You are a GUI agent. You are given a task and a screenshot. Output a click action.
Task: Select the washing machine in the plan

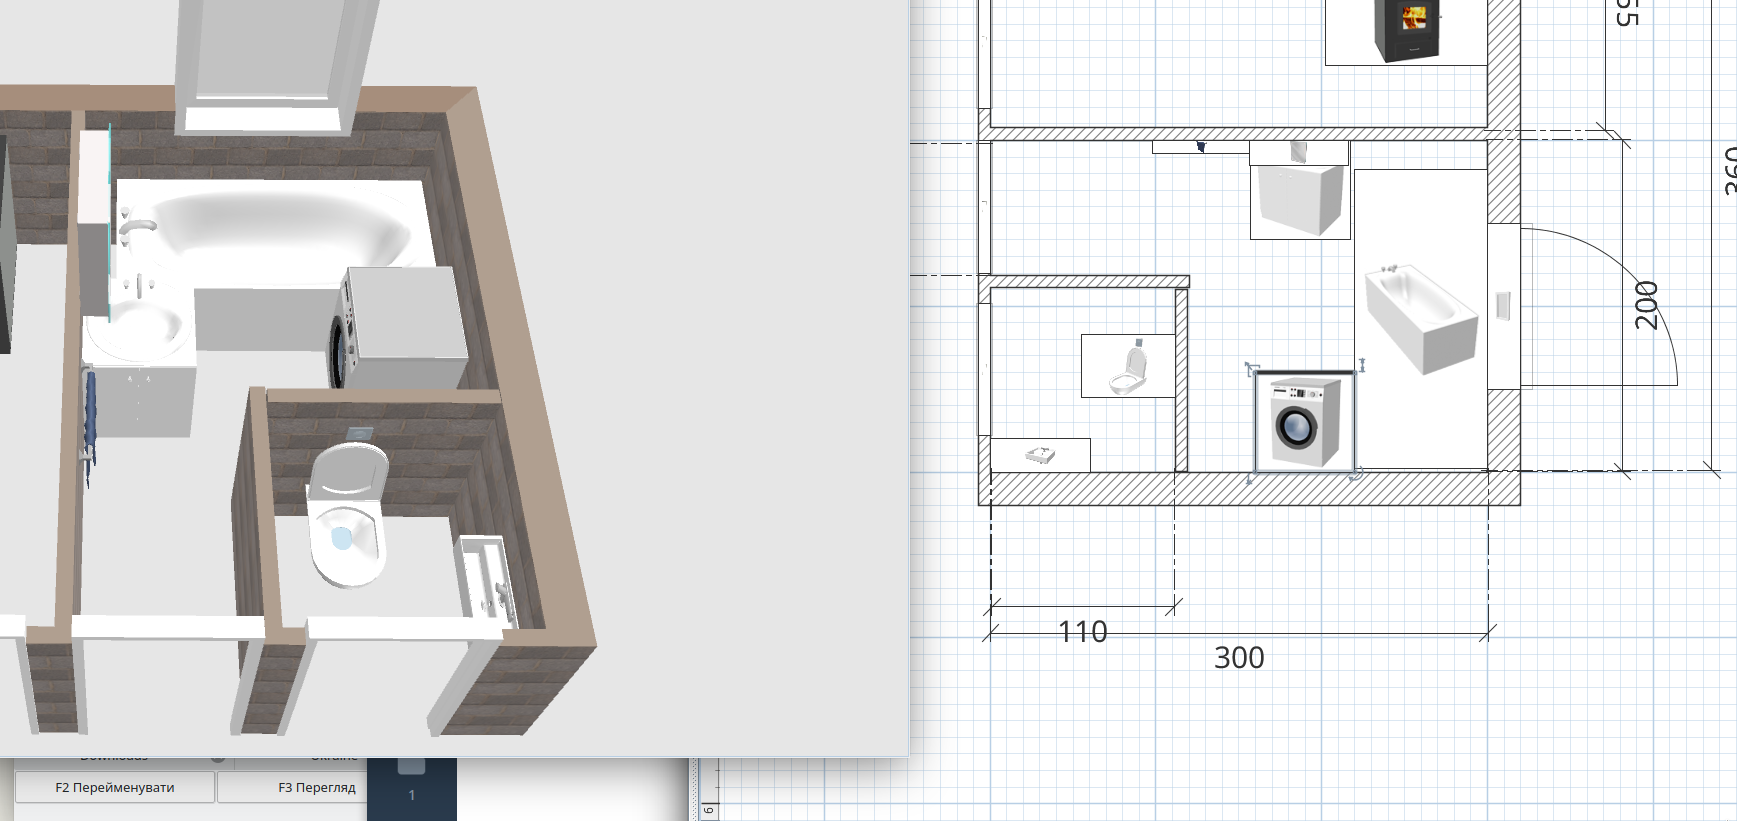pos(1304,421)
